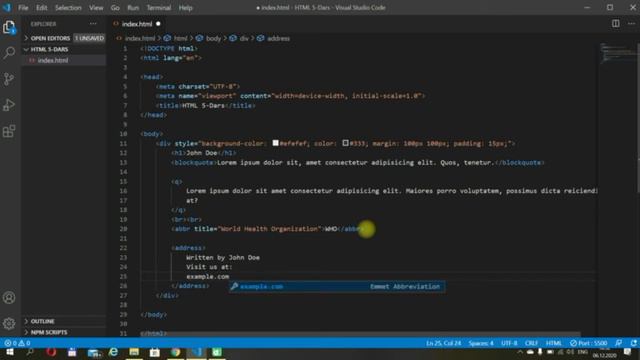The width and height of the screenshot is (640, 360).
Task: Open the Edit menu
Action: [42, 7]
